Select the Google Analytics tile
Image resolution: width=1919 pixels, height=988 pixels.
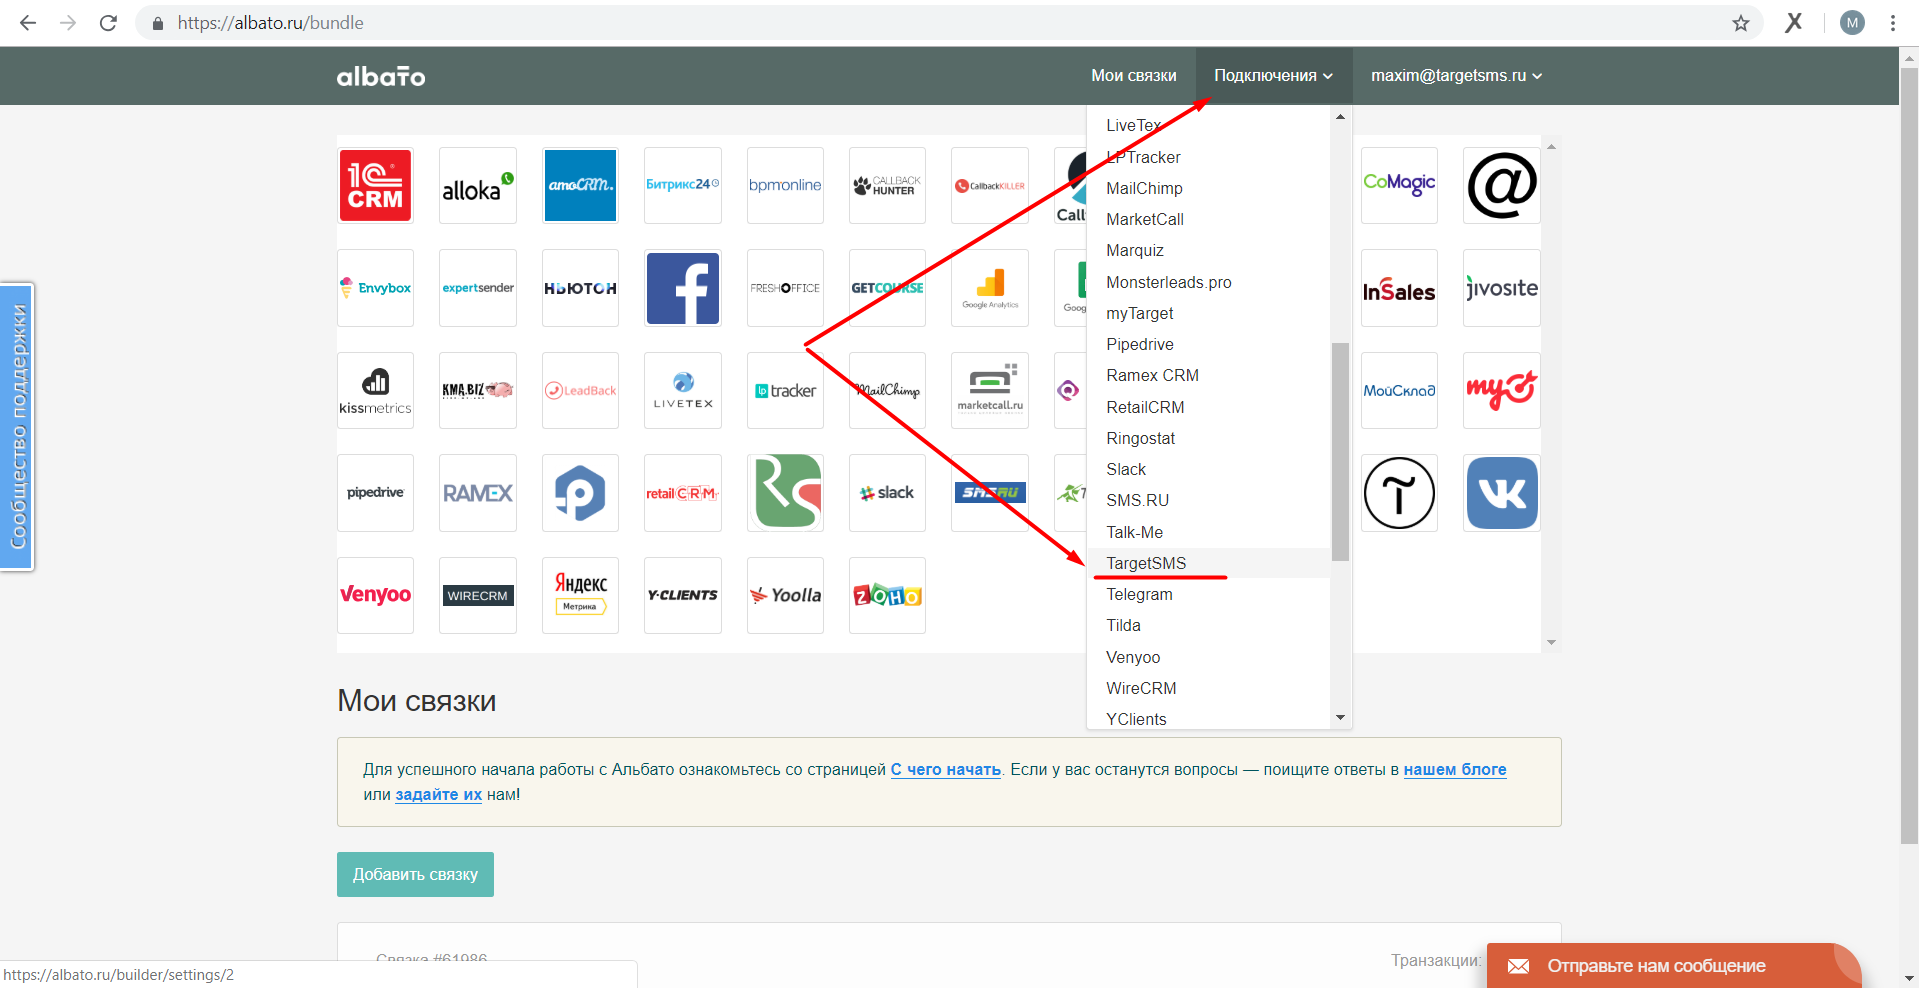[990, 288]
